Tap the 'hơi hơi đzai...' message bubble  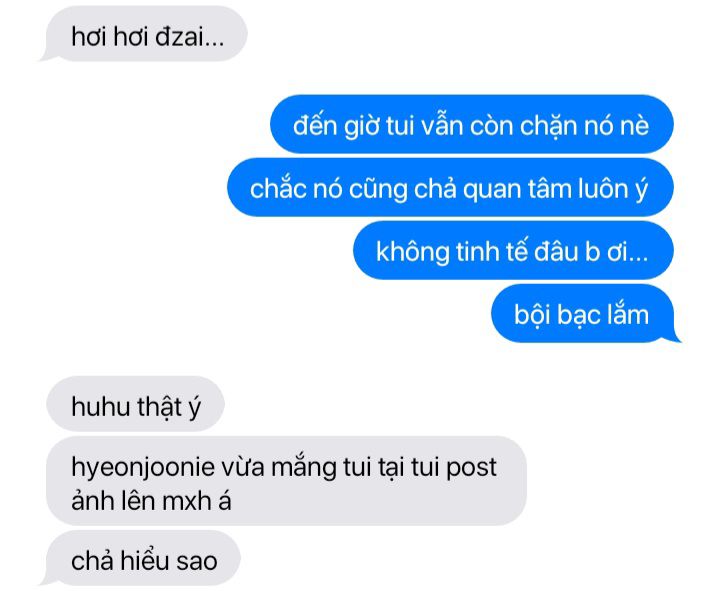coord(146,34)
